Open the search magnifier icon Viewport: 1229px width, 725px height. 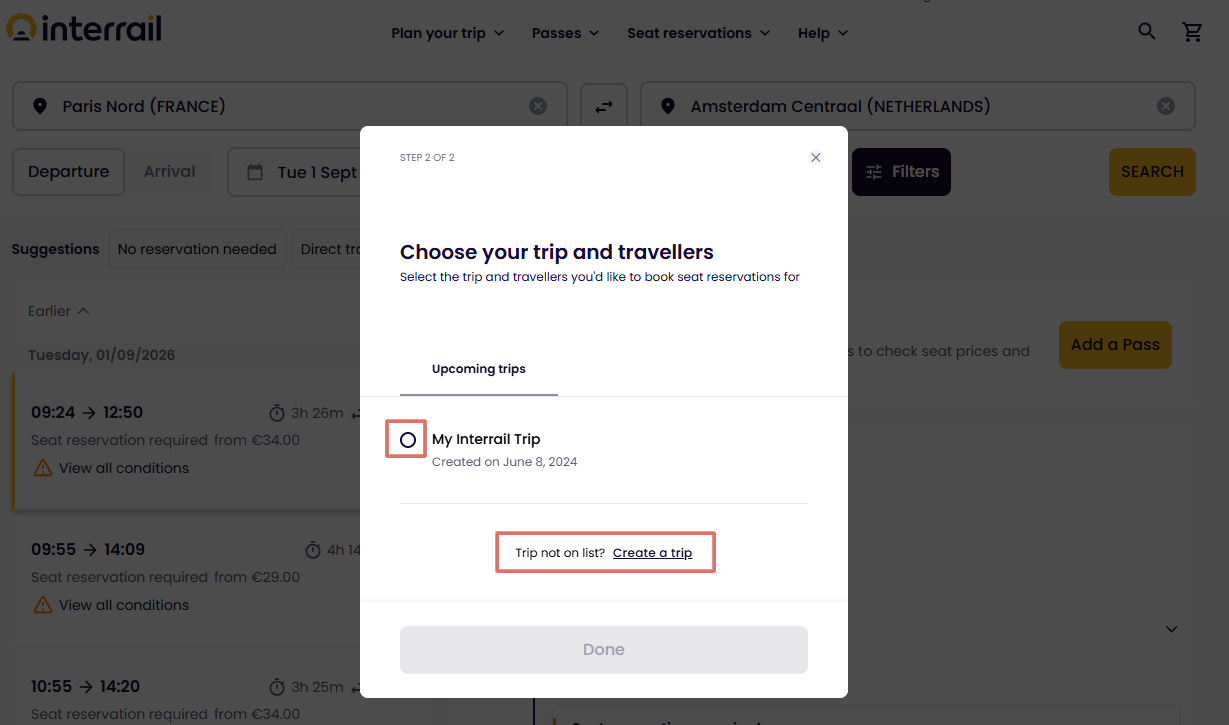click(x=1147, y=32)
